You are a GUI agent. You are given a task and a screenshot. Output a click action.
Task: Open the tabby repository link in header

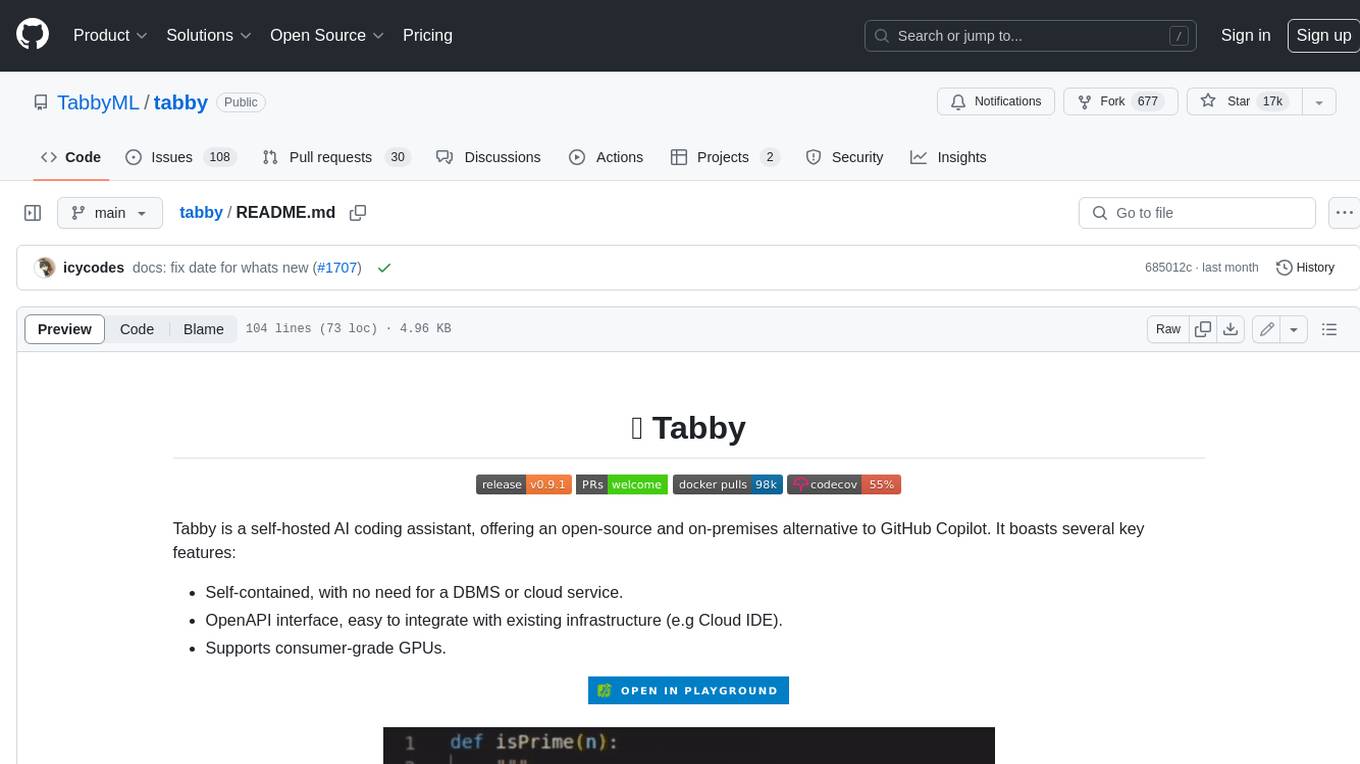[x=180, y=102]
